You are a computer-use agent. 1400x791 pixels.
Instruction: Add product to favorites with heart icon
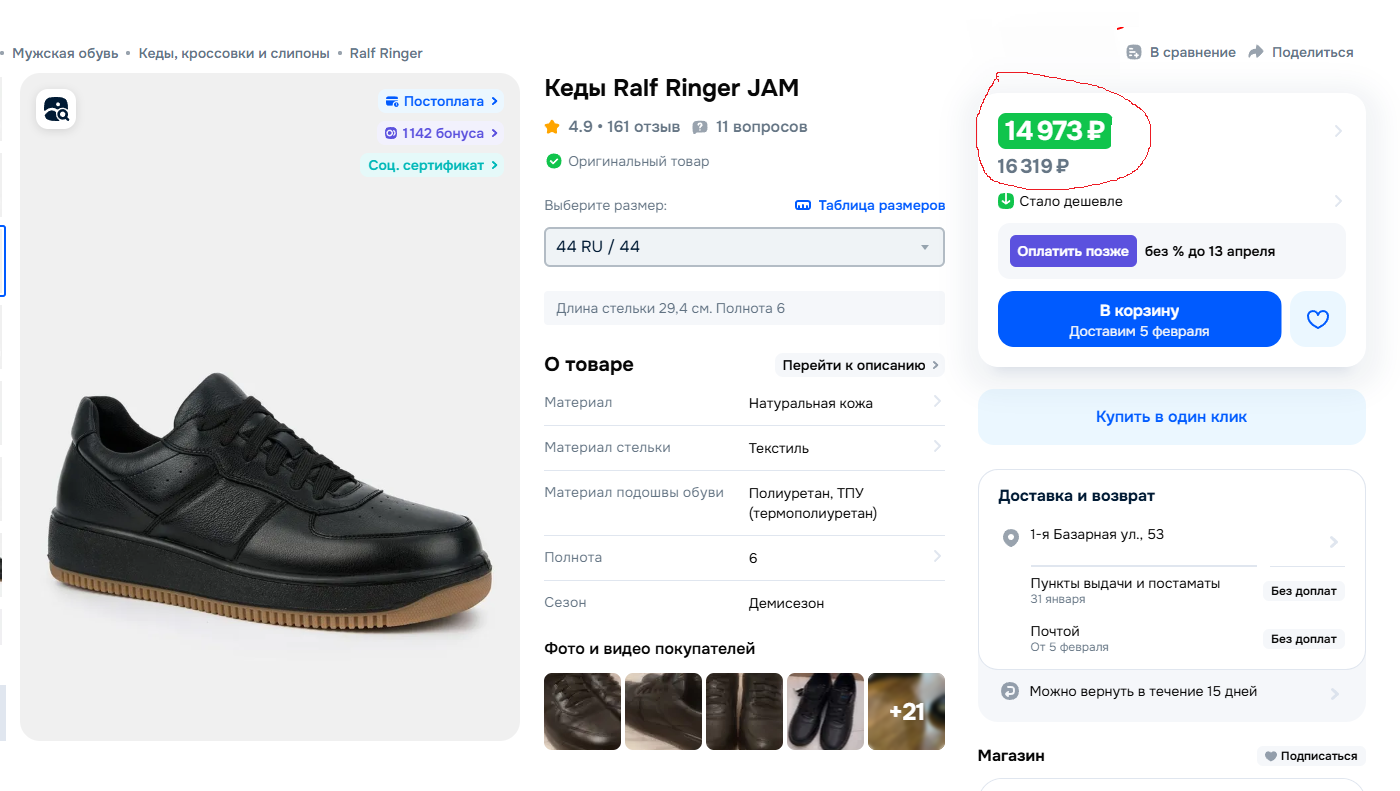[1318, 319]
